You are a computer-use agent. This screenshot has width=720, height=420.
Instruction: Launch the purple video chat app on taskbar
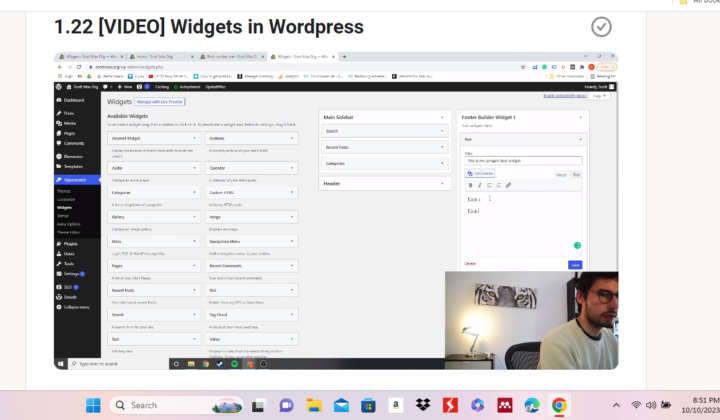coord(286,405)
